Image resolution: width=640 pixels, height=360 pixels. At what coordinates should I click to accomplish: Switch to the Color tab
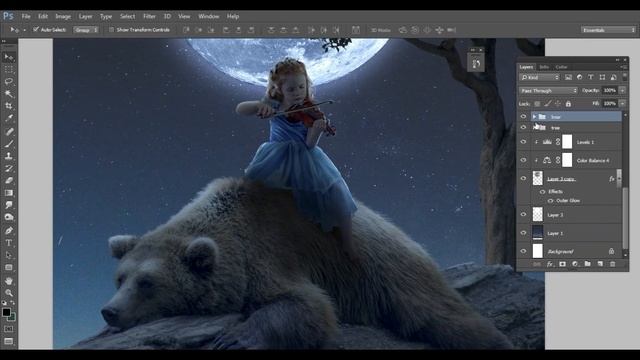point(561,67)
